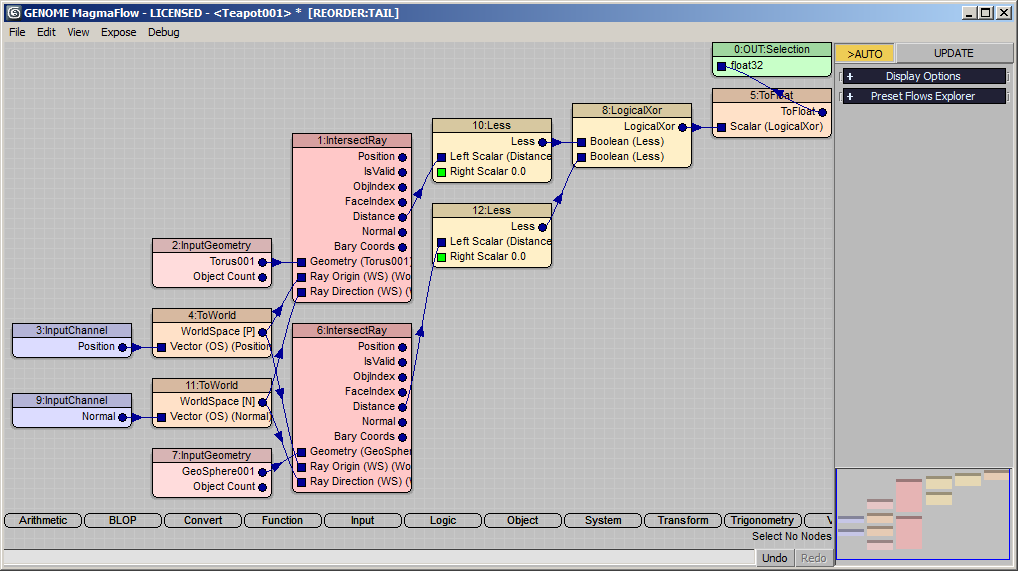Select the 6:IntersectRay node title
The width and height of the screenshot is (1018, 571).
[x=352, y=331]
